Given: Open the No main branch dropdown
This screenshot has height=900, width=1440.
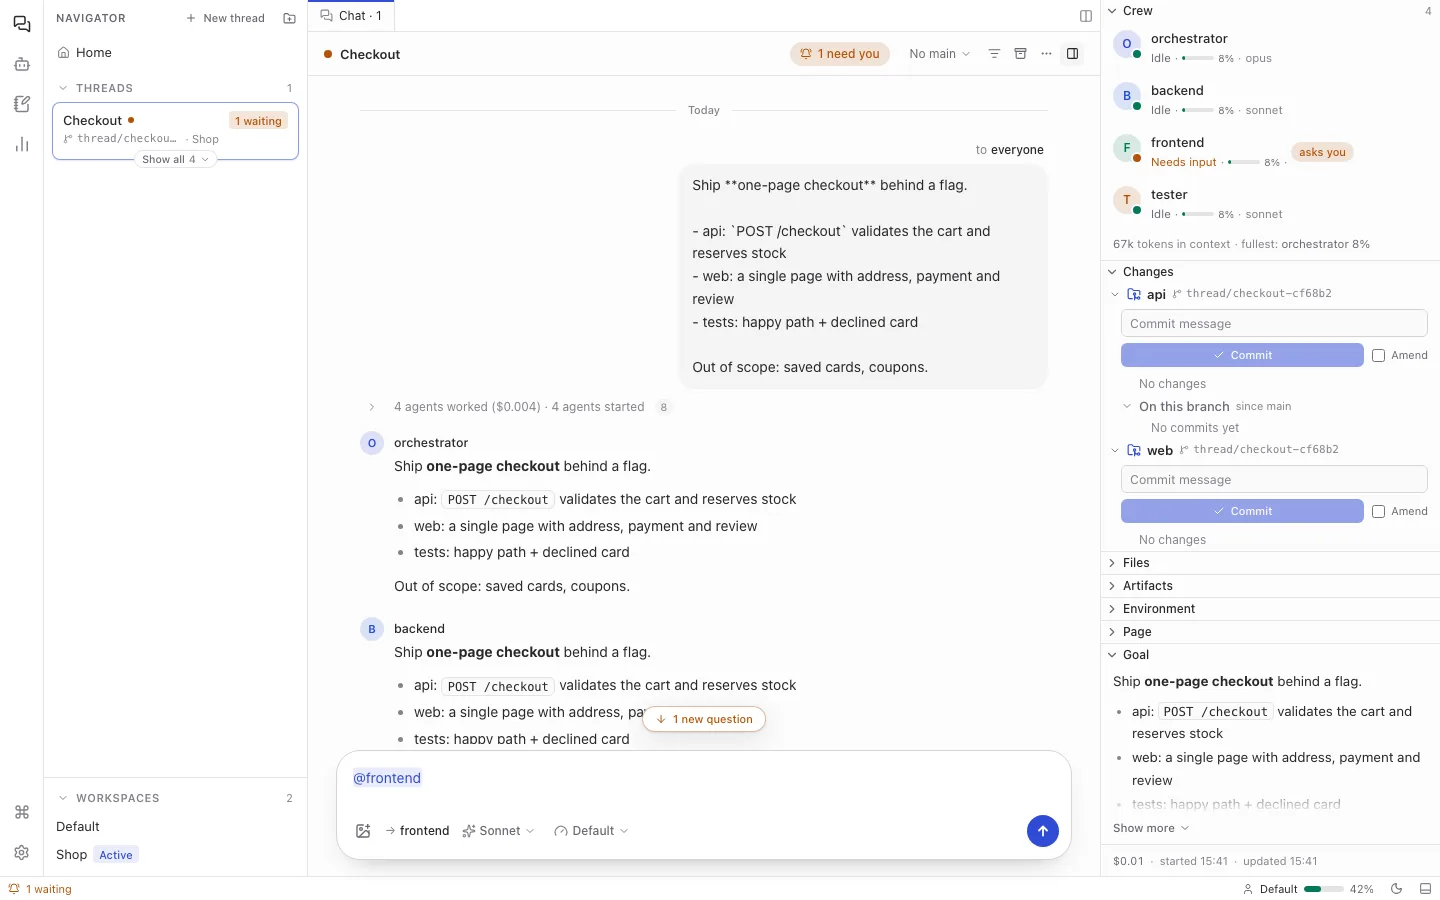Looking at the screenshot, I should [x=939, y=54].
